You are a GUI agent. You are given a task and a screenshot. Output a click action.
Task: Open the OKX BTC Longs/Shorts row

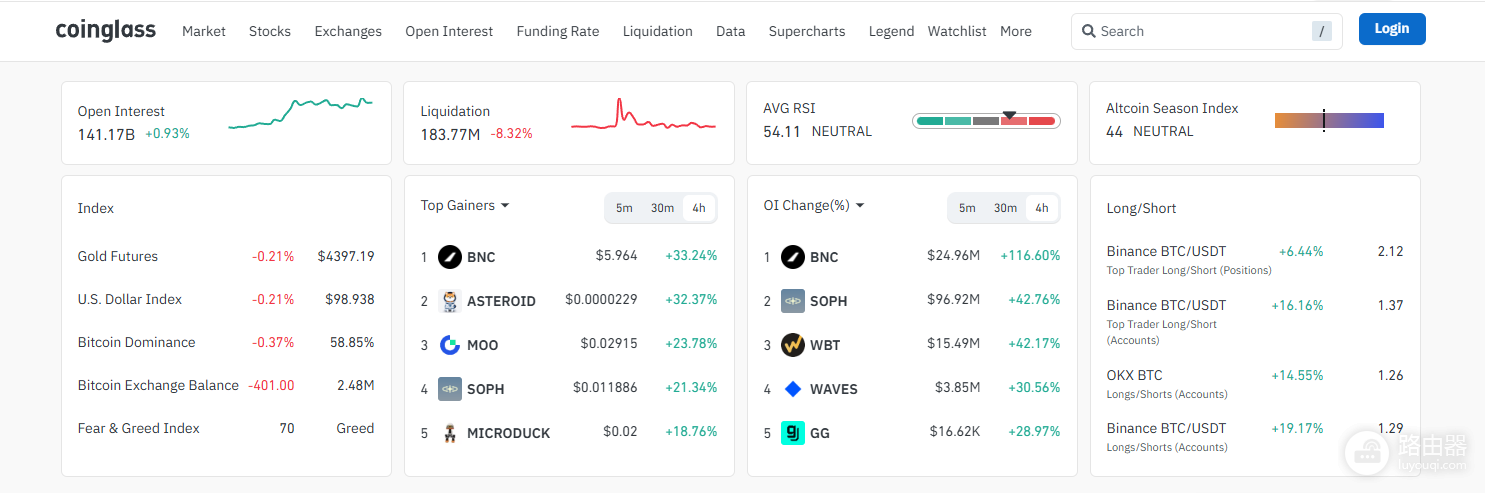[x=1255, y=384]
